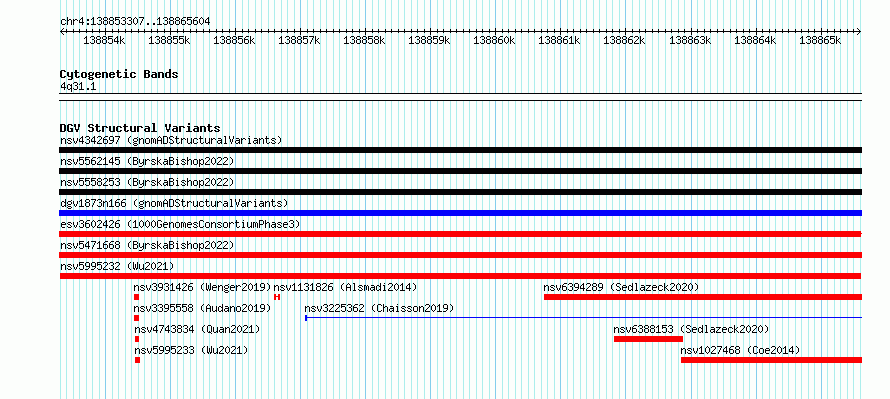
Task: Click ruler position 138859k
Action: coord(429,40)
